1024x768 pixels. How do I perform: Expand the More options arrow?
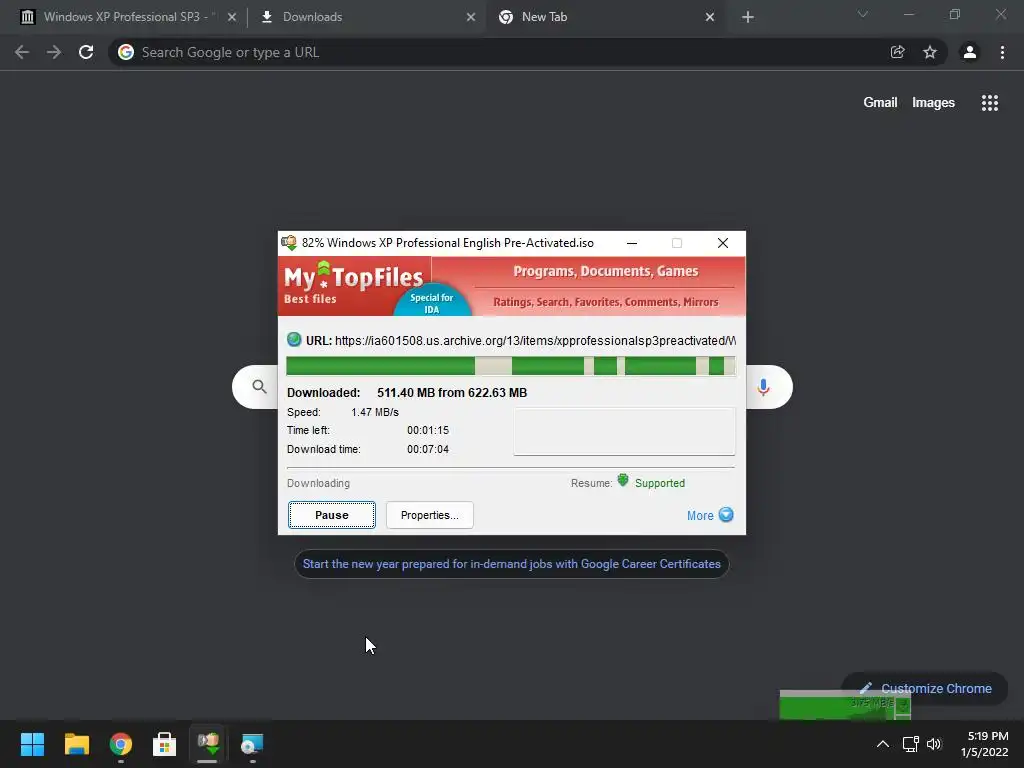pos(726,515)
